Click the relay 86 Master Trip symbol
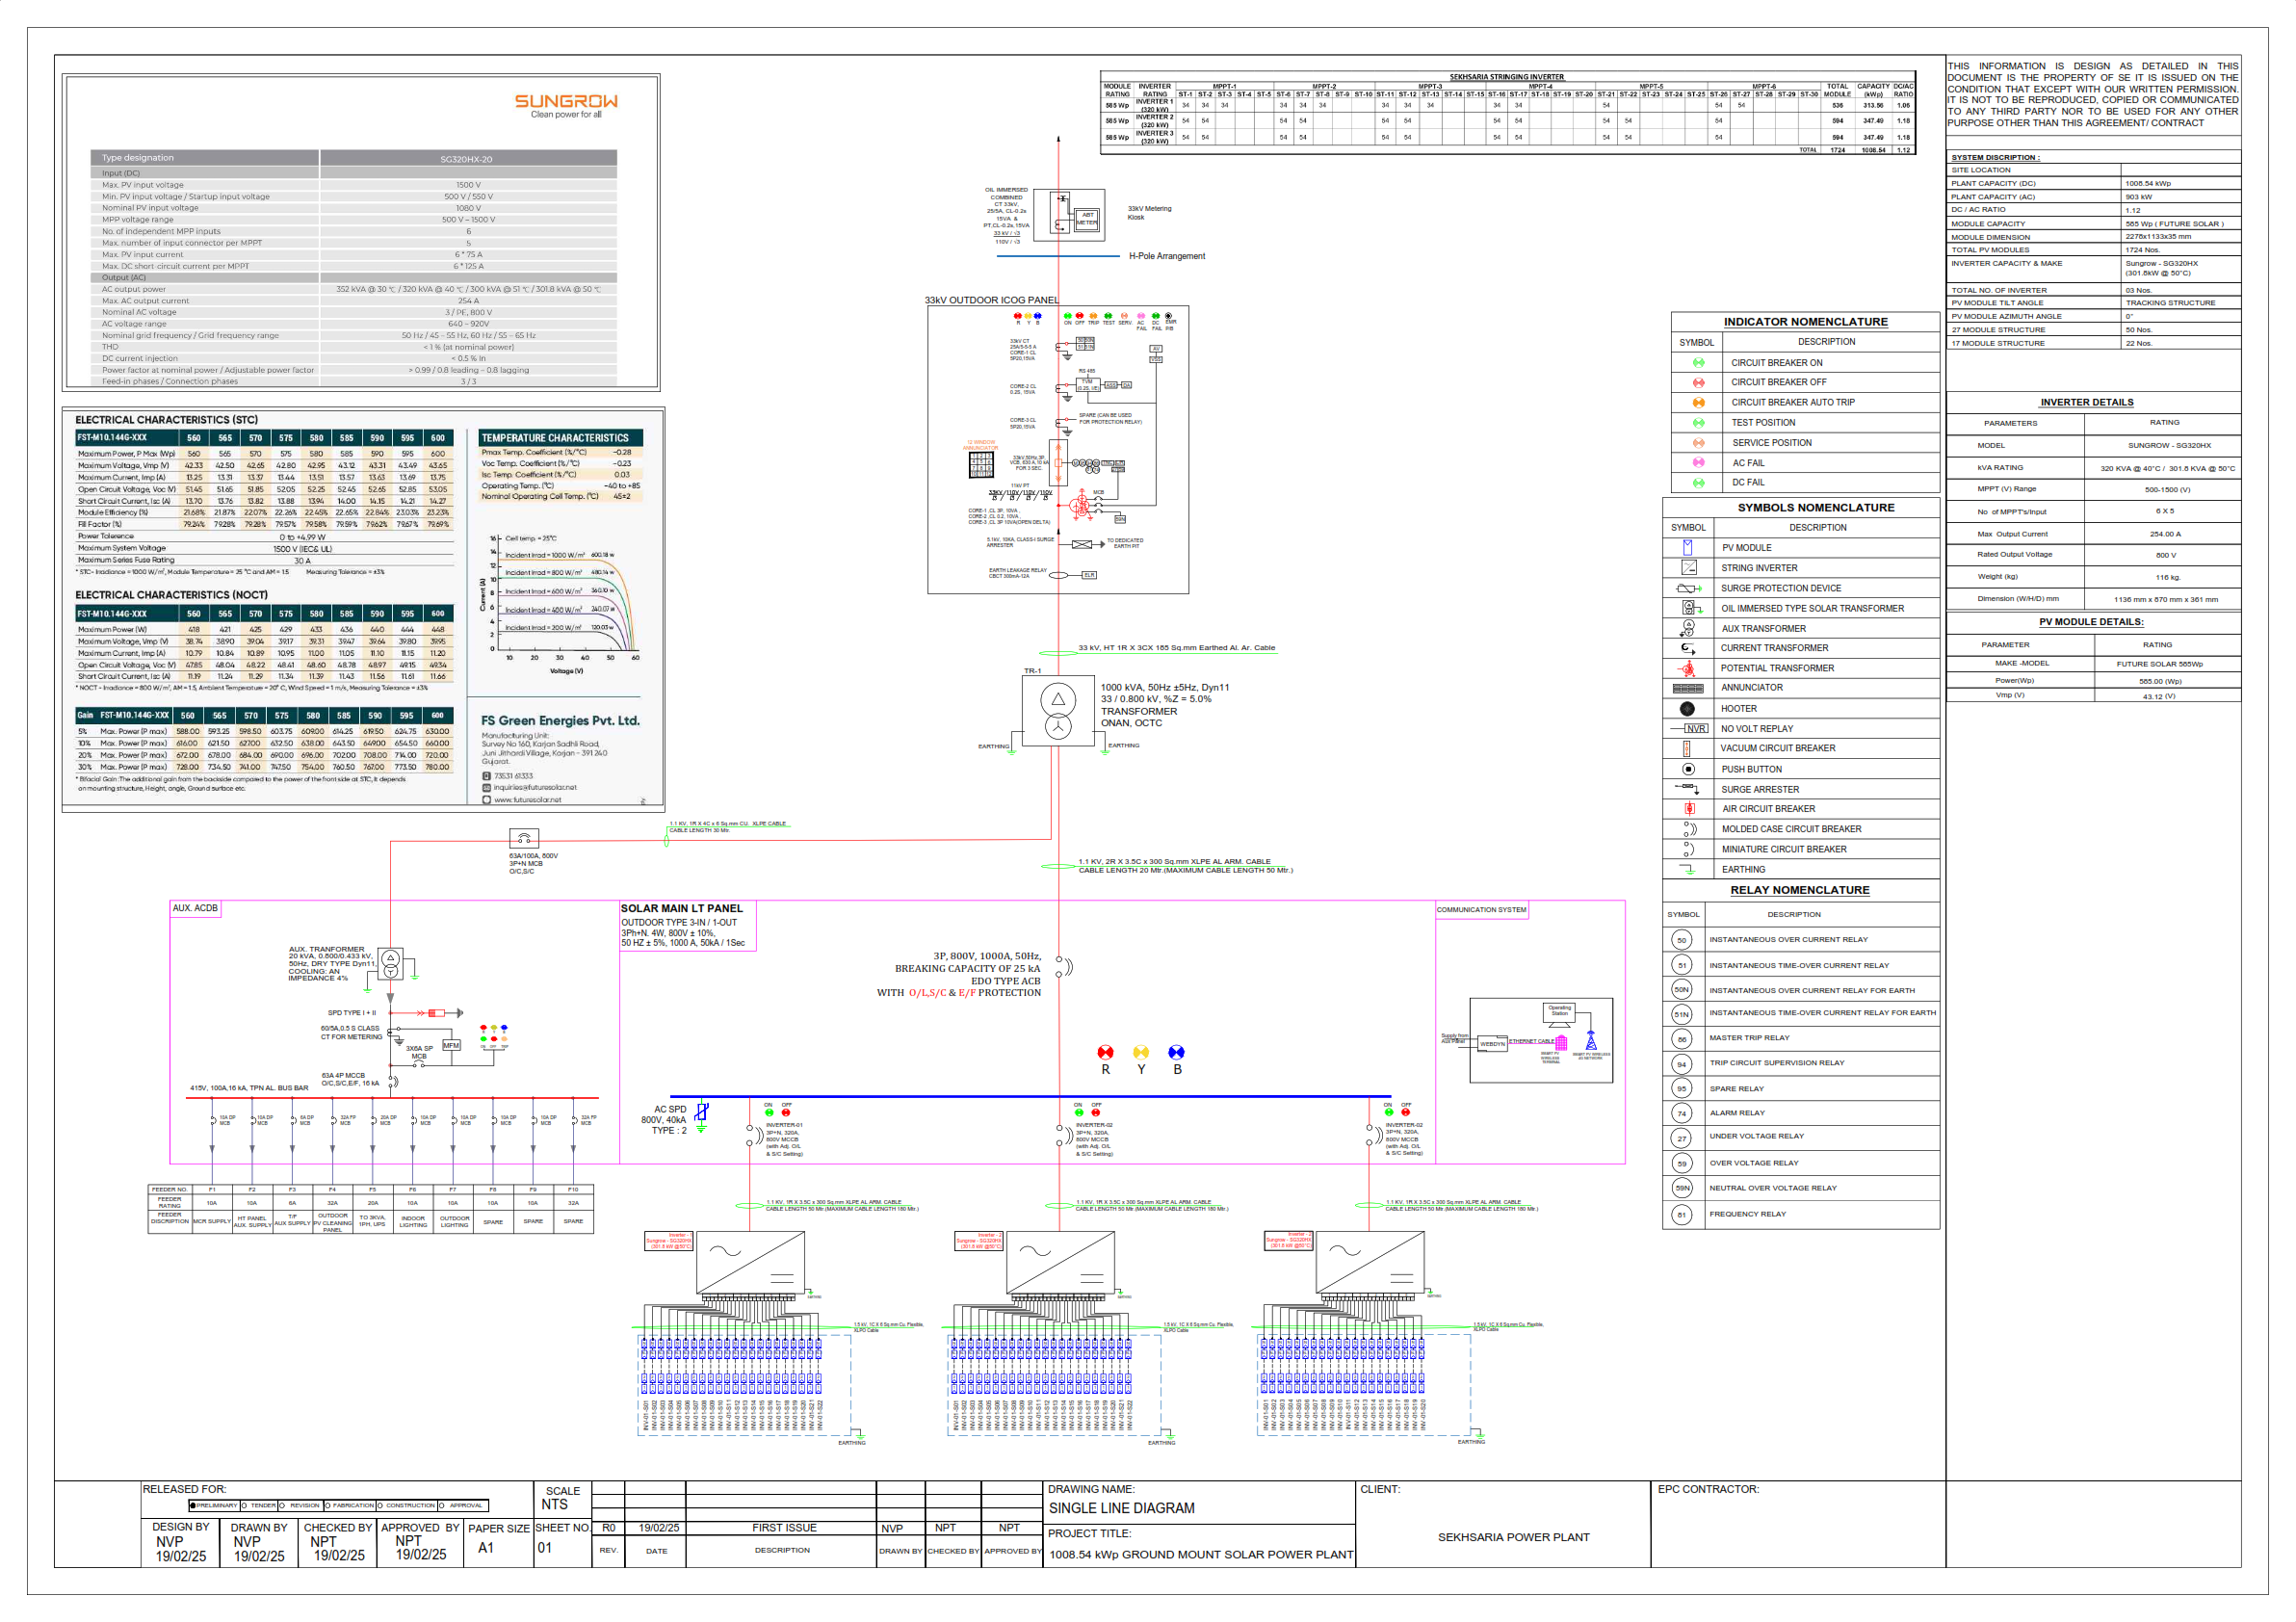Screen dimensions: 2296x1622 [1681, 1038]
